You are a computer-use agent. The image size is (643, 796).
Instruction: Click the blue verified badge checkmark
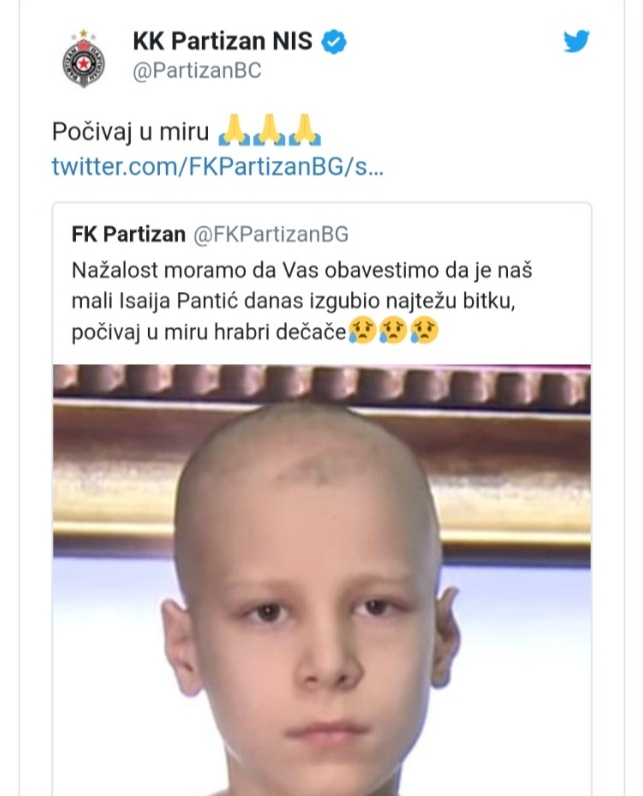pyautogui.click(x=334, y=42)
